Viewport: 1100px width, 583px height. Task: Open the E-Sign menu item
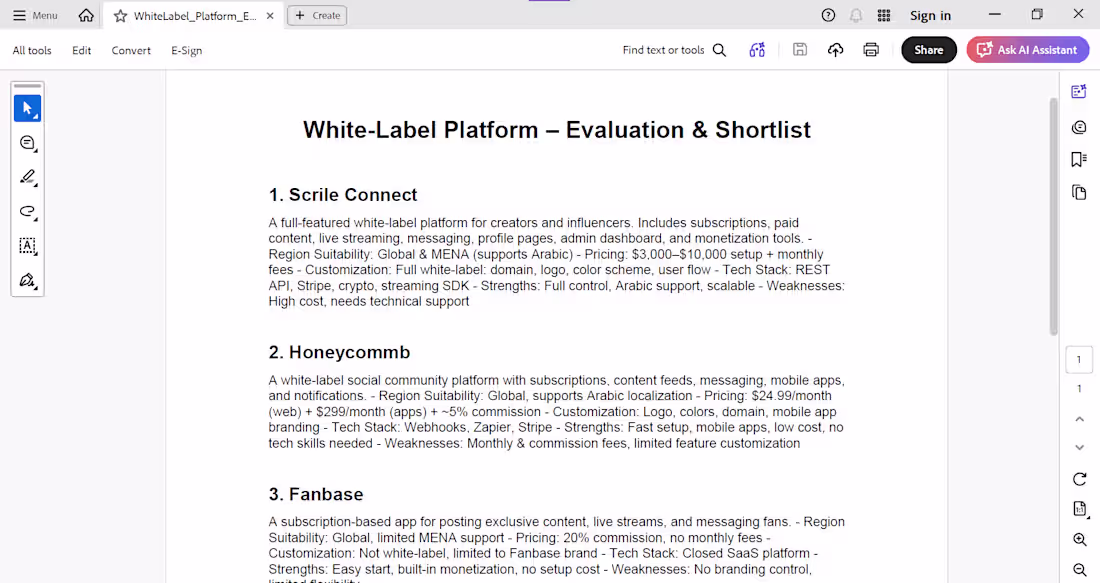(187, 51)
